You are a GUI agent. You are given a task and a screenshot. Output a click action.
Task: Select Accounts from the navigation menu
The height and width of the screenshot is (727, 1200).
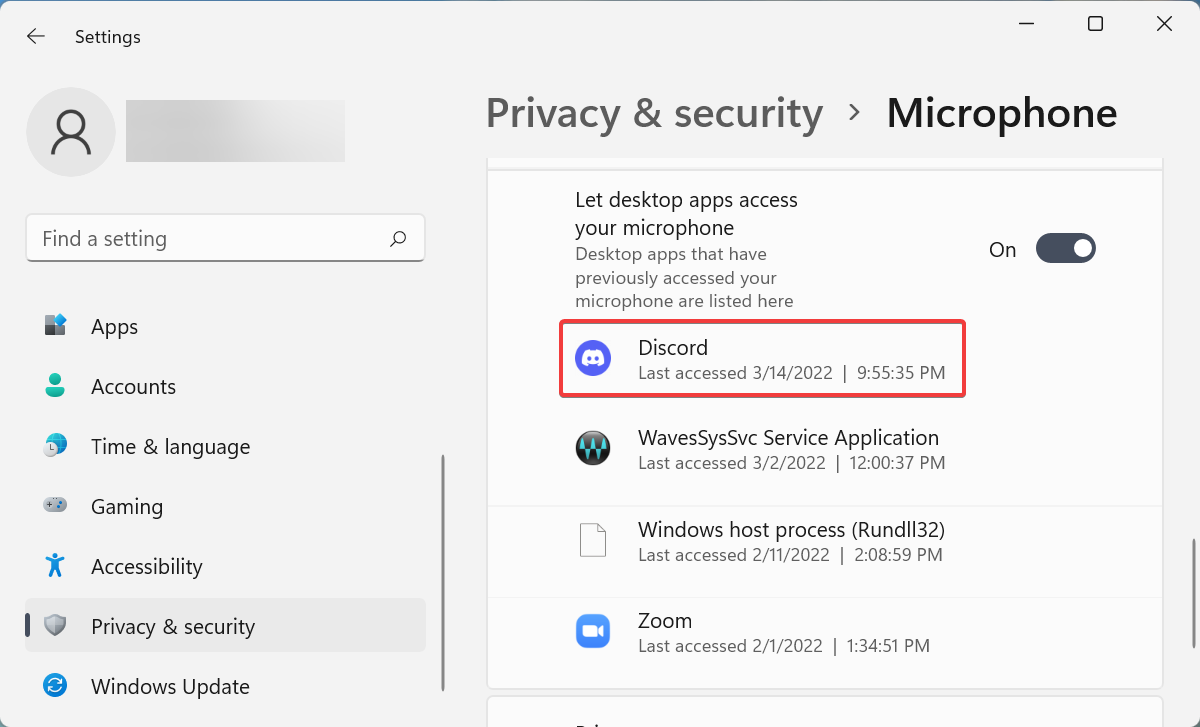pyautogui.click(x=133, y=386)
